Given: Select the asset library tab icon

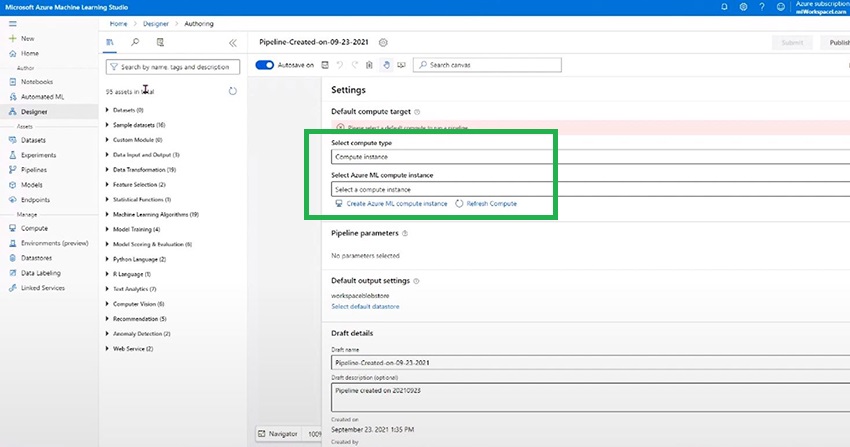Looking at the screenshot, I should pyautogui.click(x=110, y=42).
